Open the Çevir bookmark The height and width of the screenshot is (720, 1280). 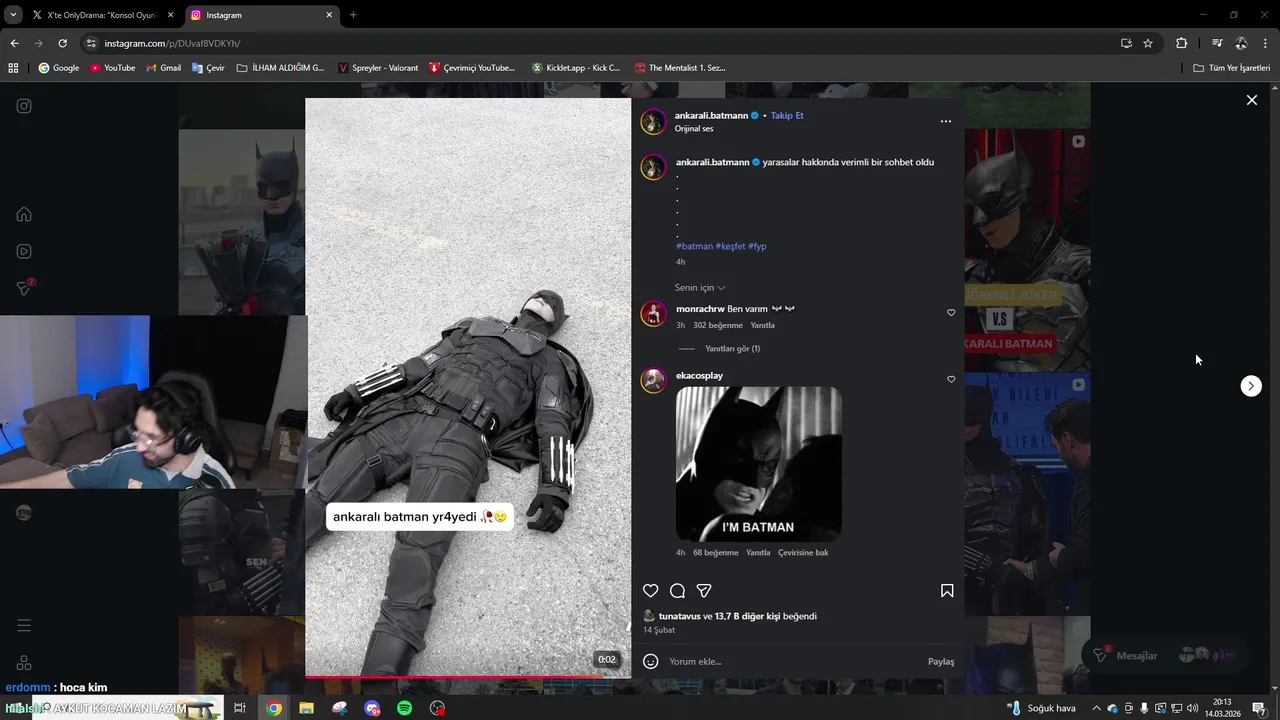pos(208,68)
